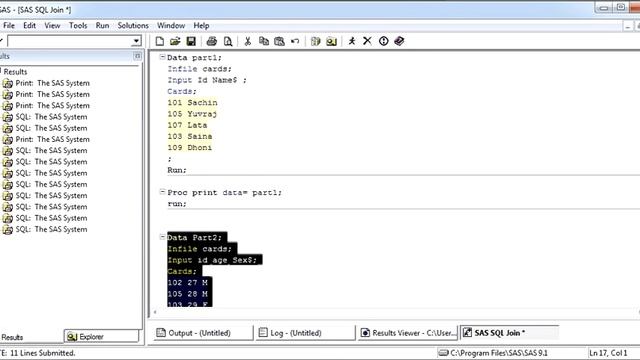The image size is (640, 360).
Task: Select the last SQL: The SAS System entry
Action: 51,229
